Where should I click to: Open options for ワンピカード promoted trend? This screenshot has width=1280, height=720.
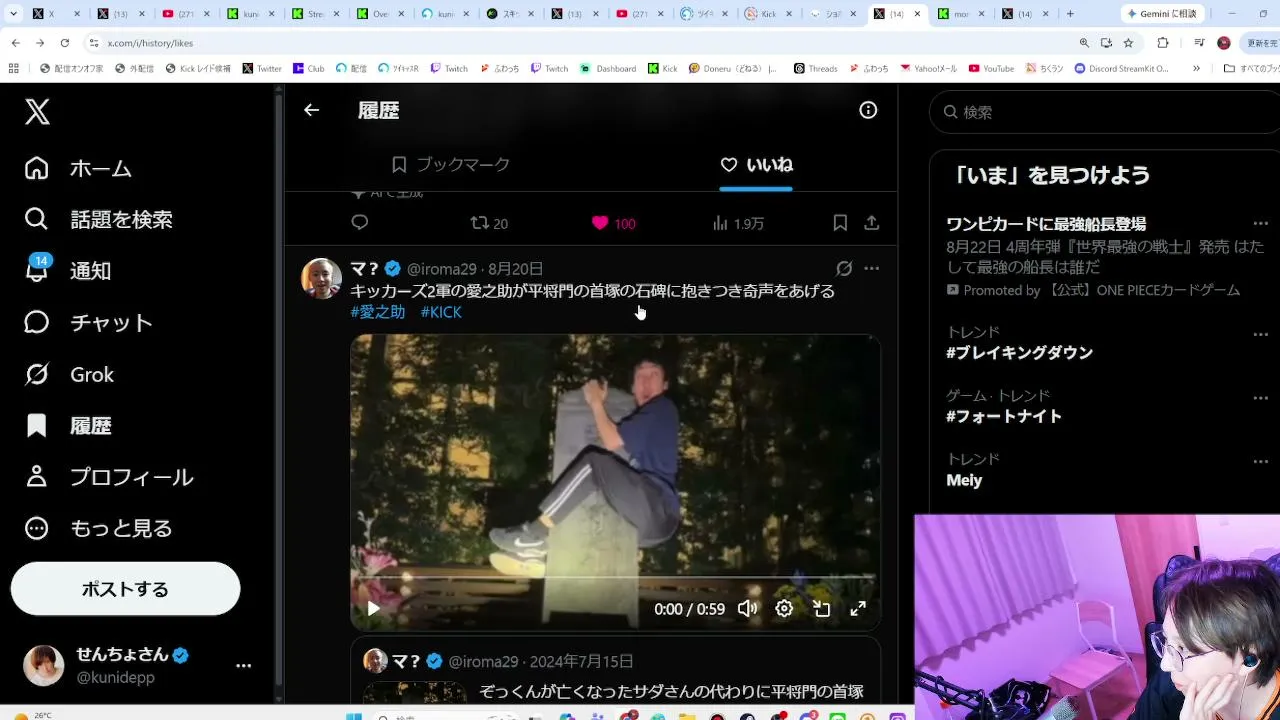click(1260, 224)
